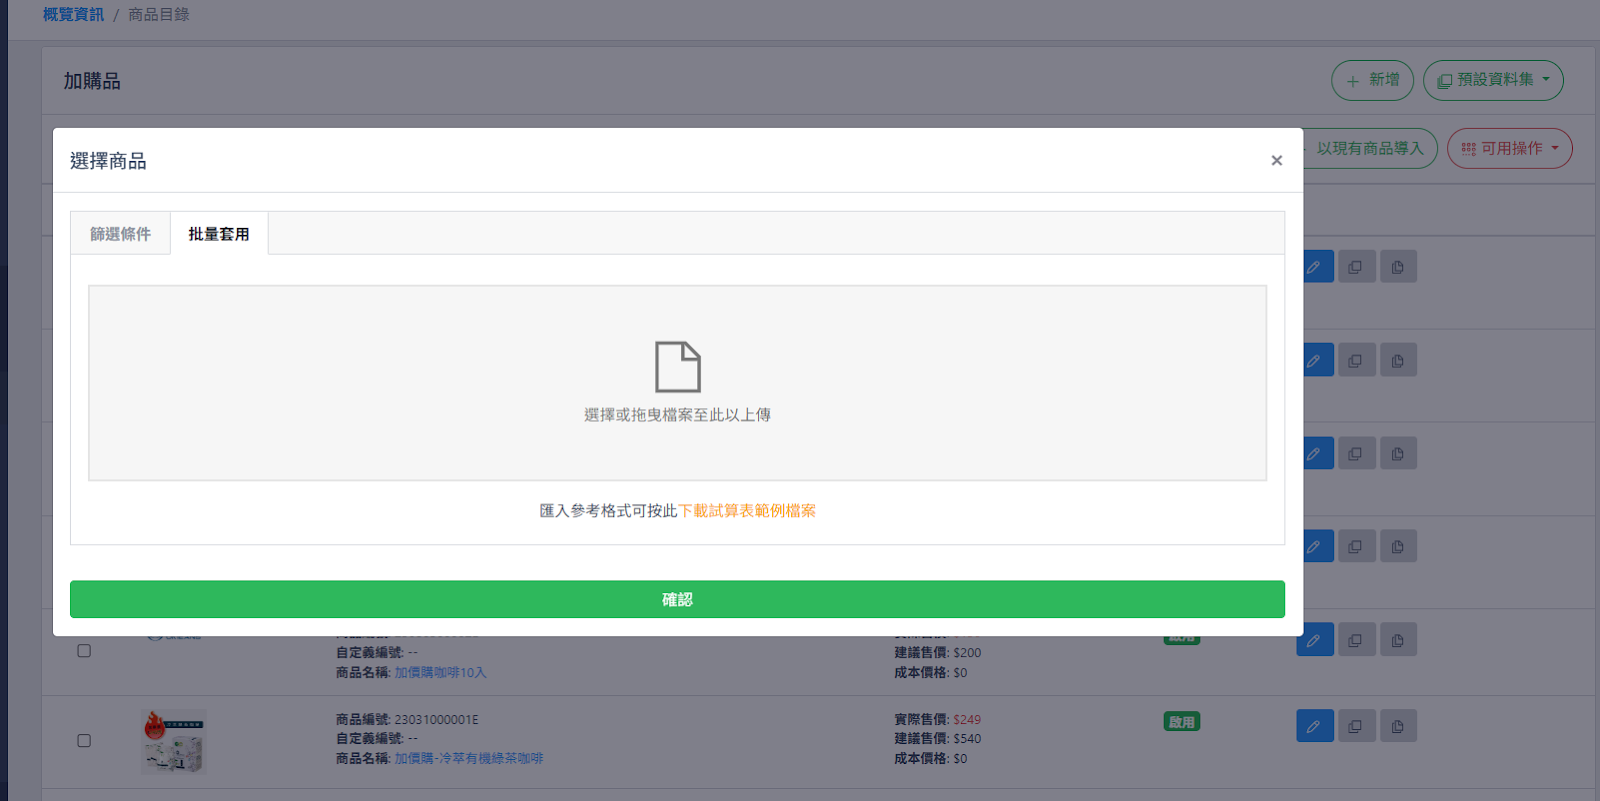Viewport: 1600px width, 801px height.
Task: Open the 加價購-冷萃有機綠茶咖啡 product link
Action: coord(469,759)
